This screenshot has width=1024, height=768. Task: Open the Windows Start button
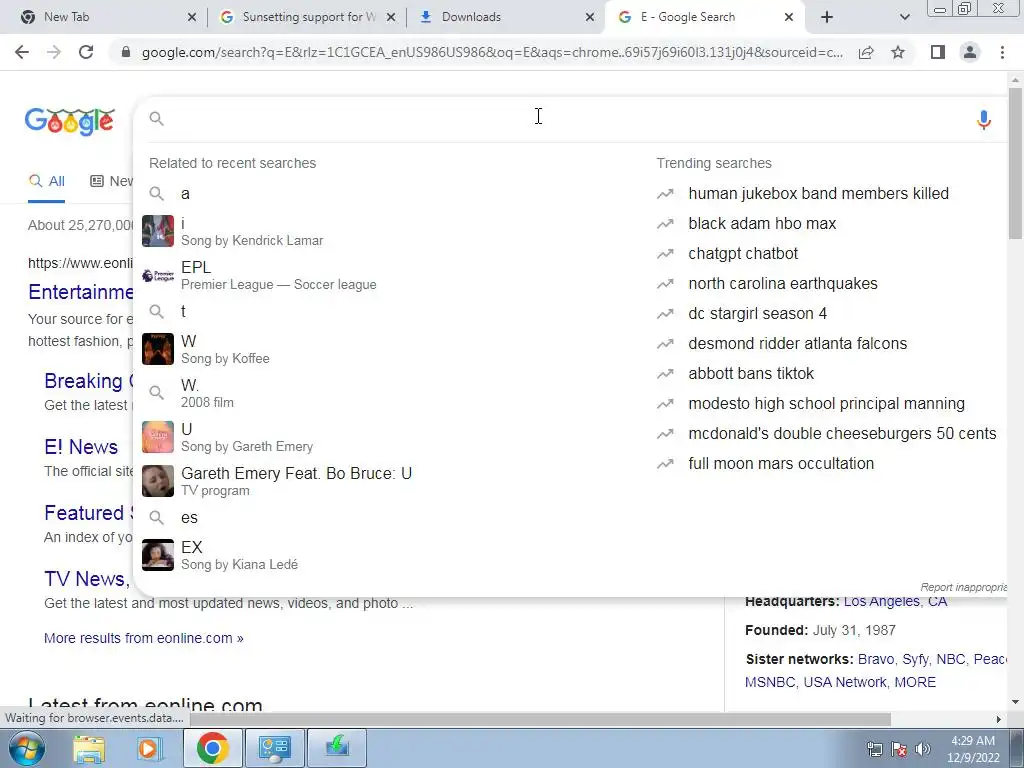(x=27, y=748)
